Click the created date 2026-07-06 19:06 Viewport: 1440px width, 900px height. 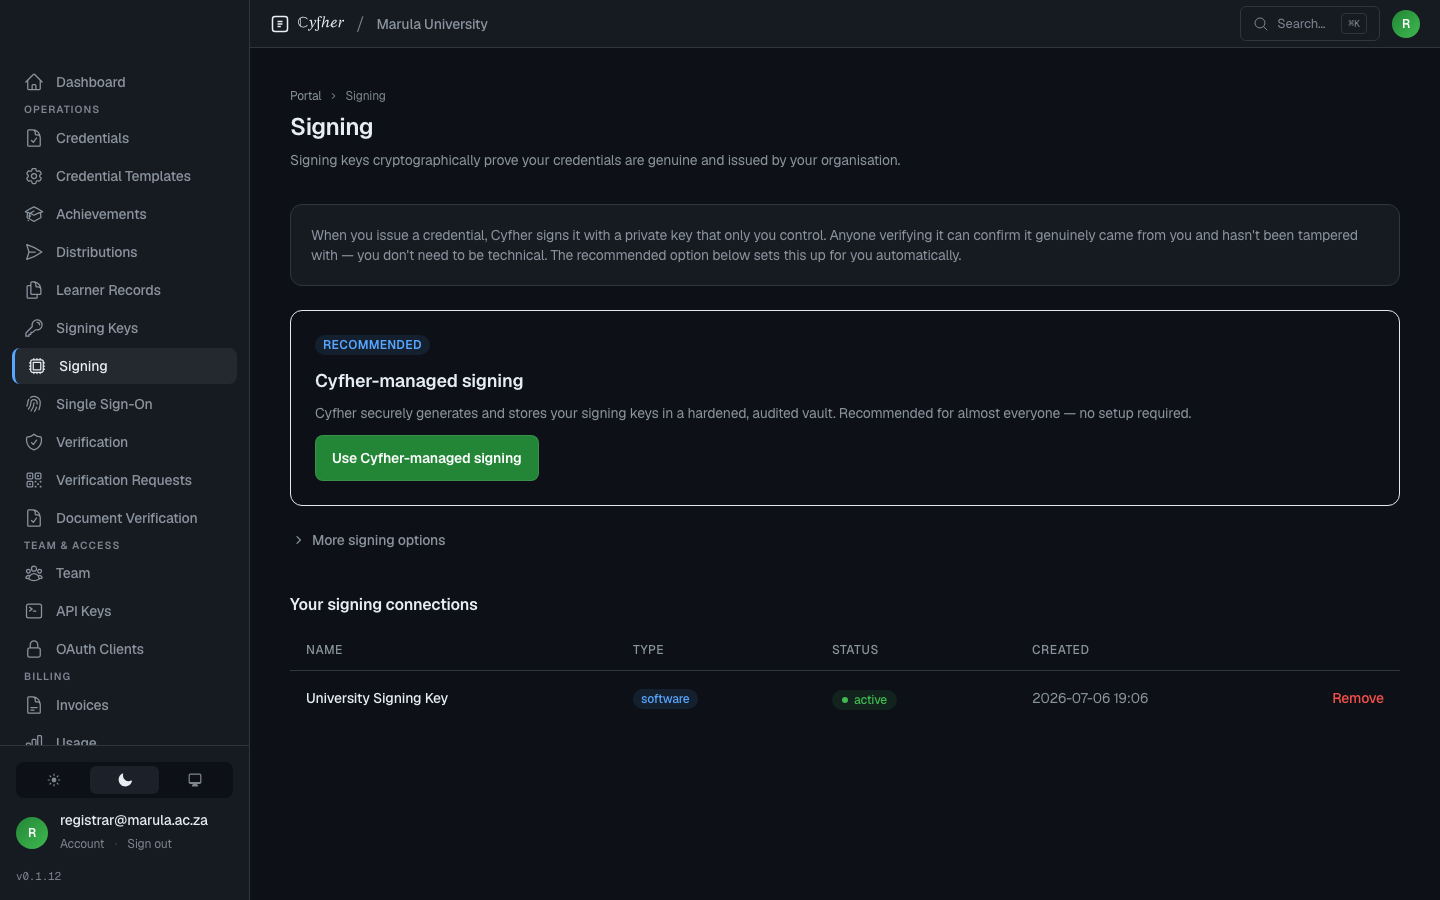coord(1090,698)
